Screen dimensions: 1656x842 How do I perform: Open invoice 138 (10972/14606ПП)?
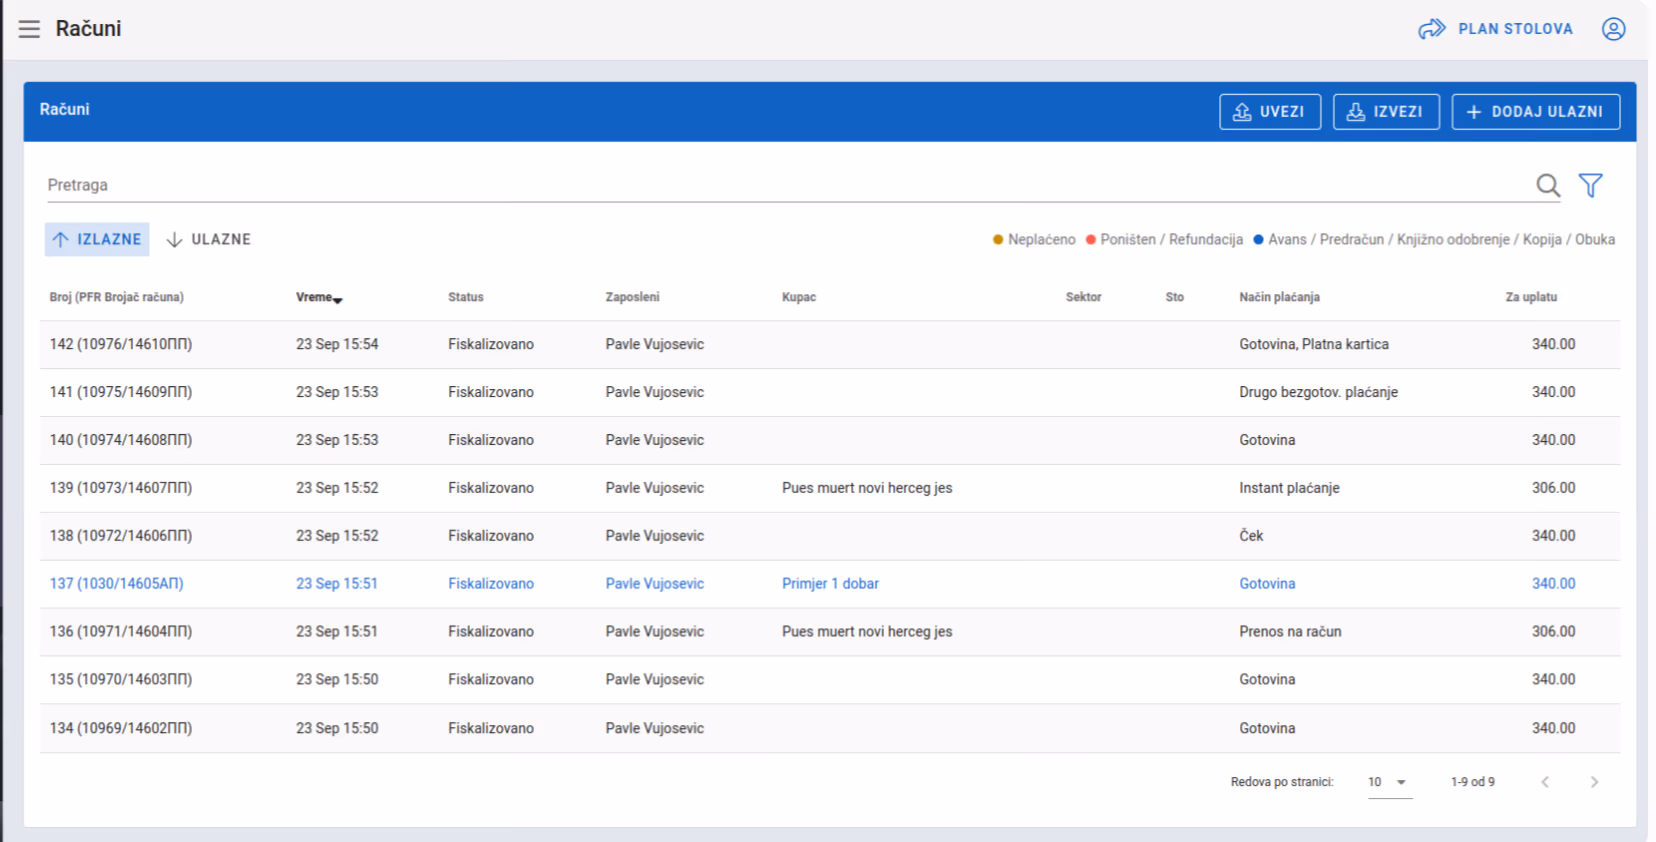point(830,537)
